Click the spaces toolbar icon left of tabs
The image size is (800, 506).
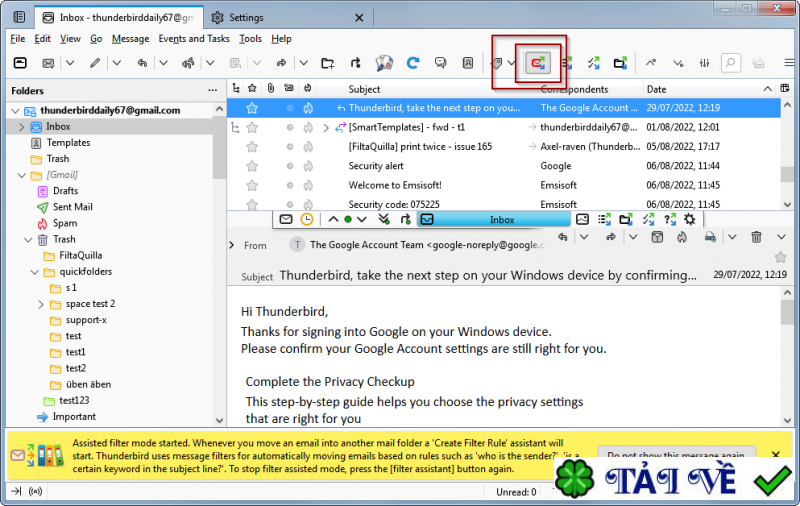pos(19,17)
